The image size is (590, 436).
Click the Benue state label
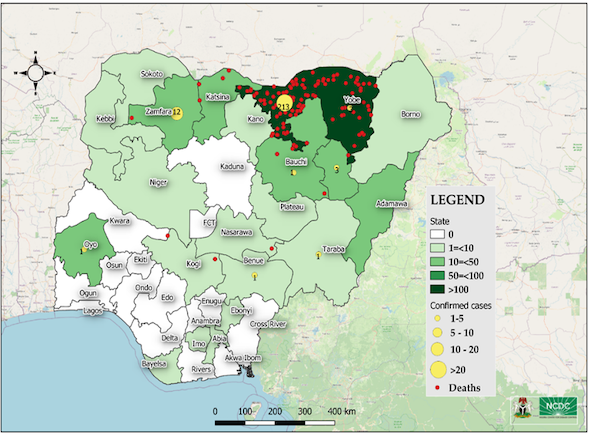click(253, 260)
